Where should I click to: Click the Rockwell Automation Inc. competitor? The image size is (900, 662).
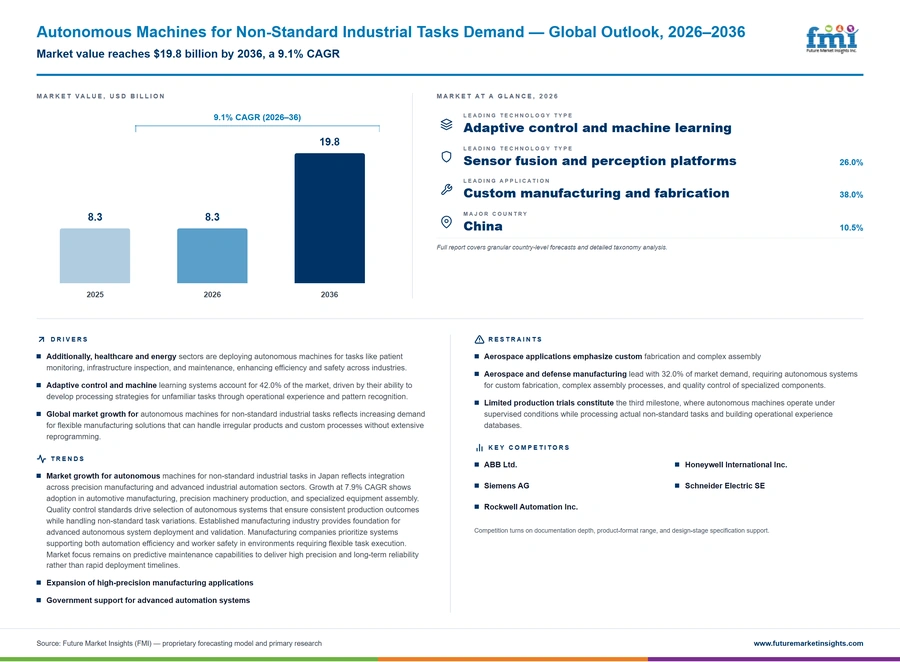click(530, 507)
